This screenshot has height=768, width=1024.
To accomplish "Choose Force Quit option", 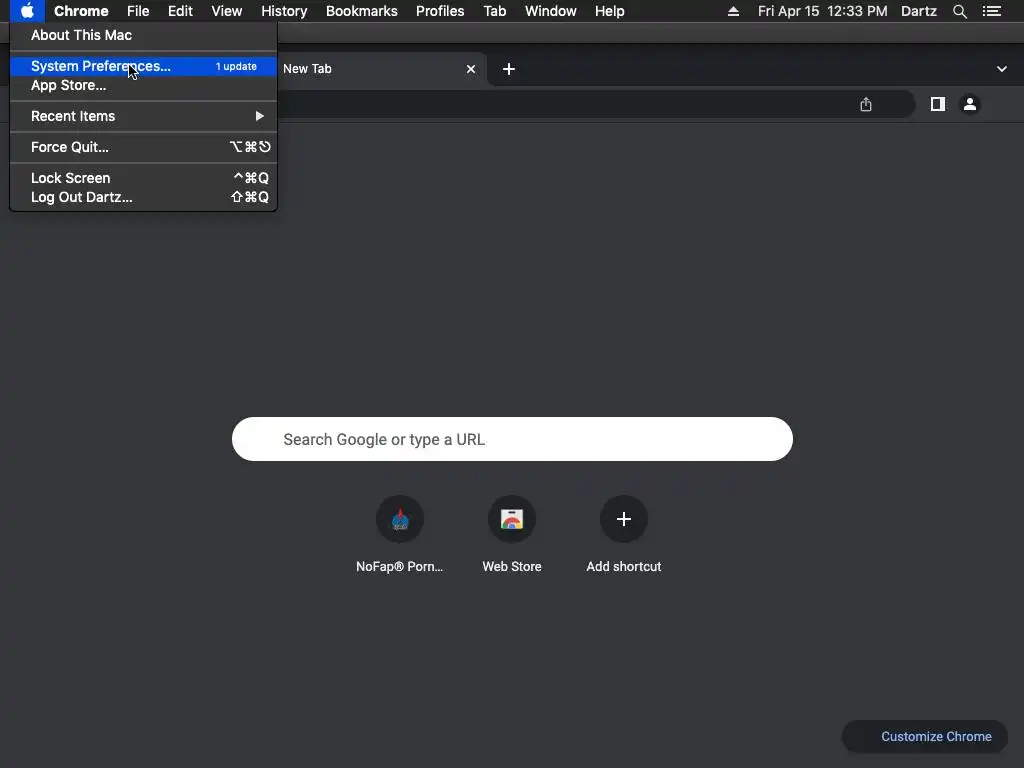I will click(x=143, y=147).
